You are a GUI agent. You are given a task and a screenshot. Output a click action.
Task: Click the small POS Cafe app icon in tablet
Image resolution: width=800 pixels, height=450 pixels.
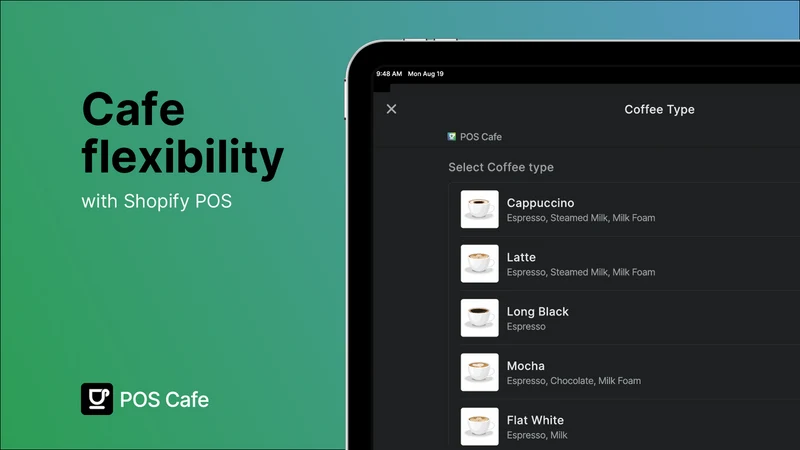coord(452,137)
